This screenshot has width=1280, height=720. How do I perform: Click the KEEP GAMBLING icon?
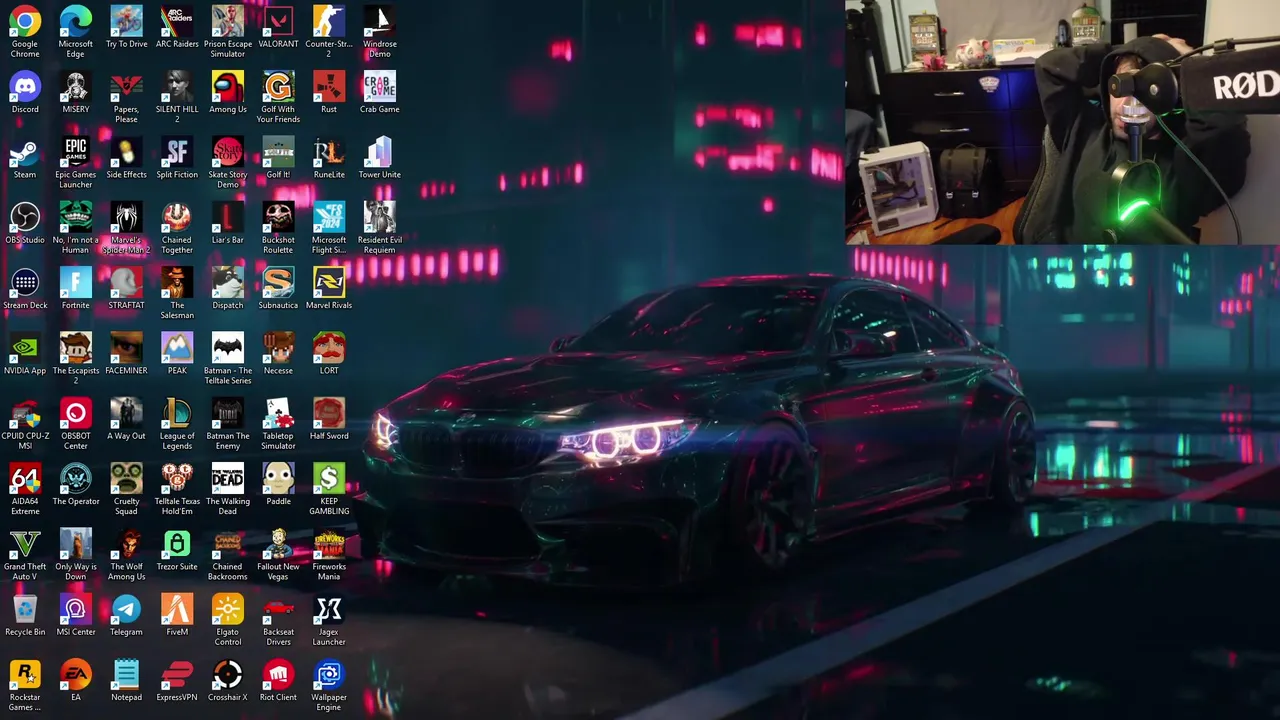329,478
